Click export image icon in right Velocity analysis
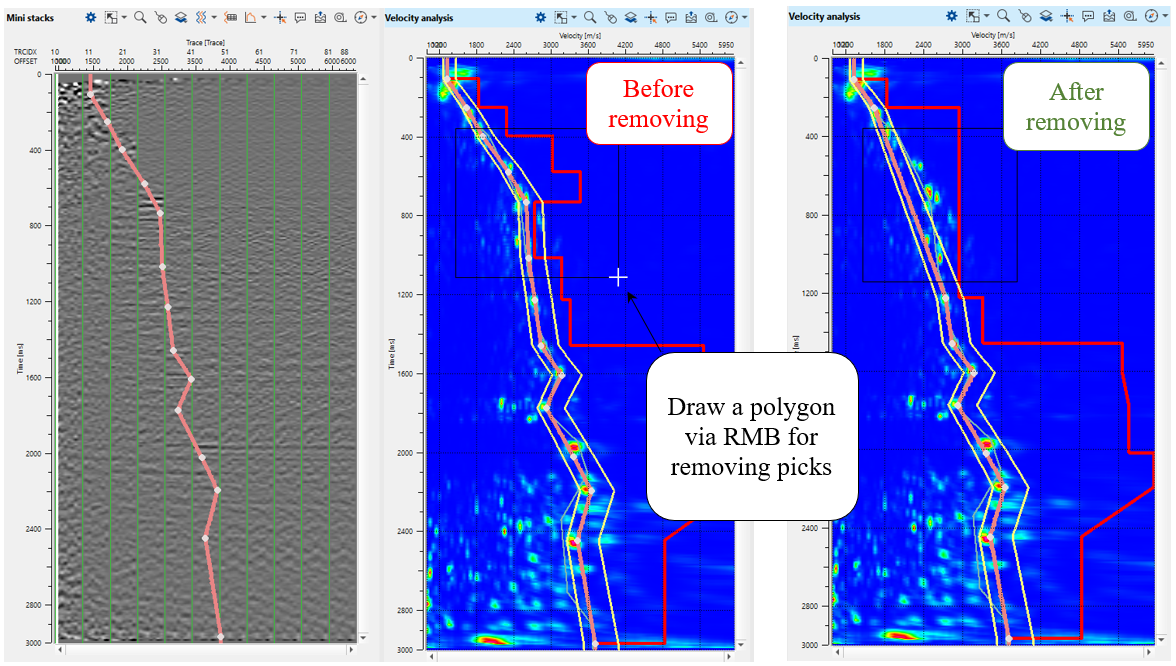 1109,16
